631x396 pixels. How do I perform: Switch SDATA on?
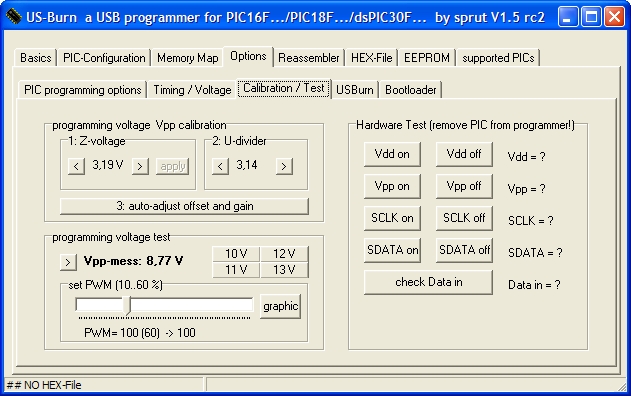click(x=392, y=250)
